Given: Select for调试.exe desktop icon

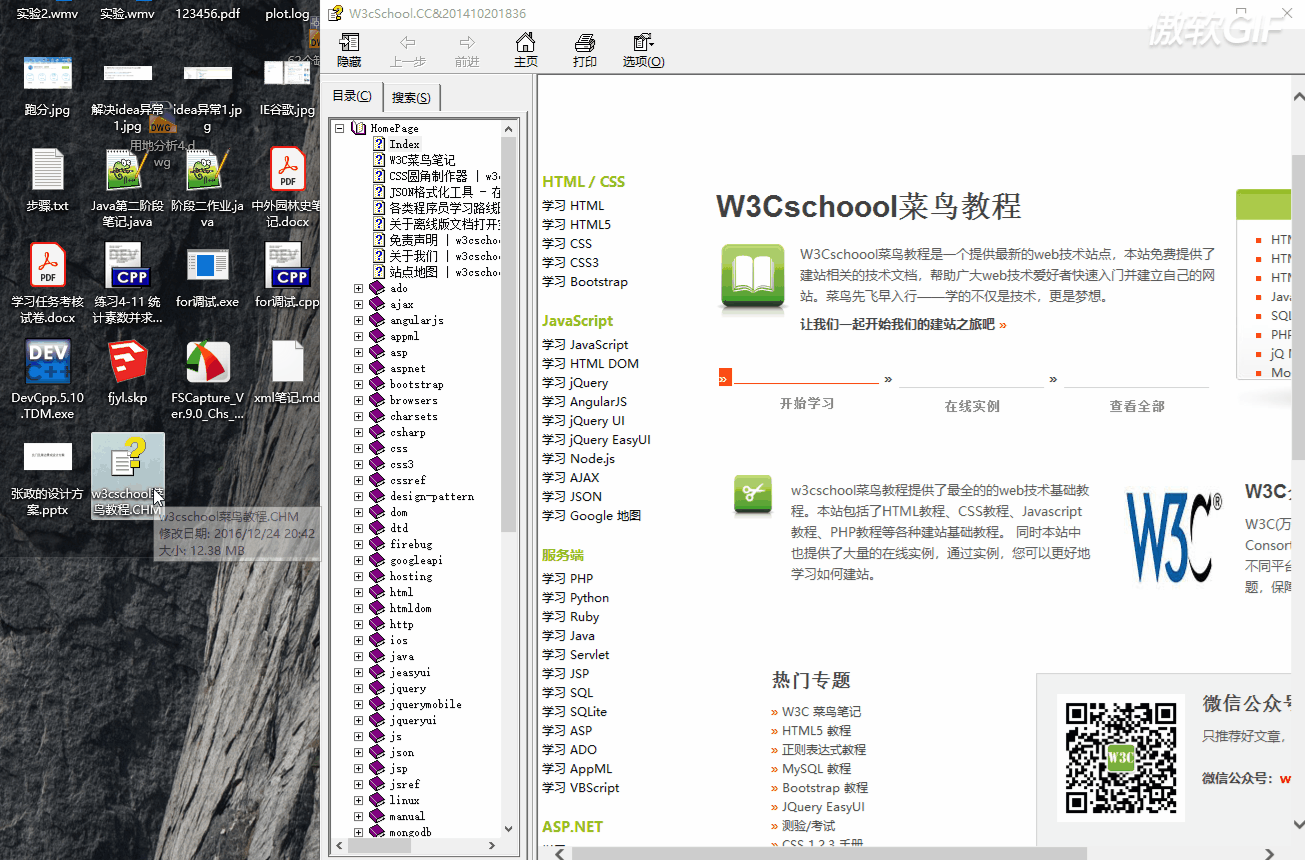Looking at the screenshot, I should [208, 277].
